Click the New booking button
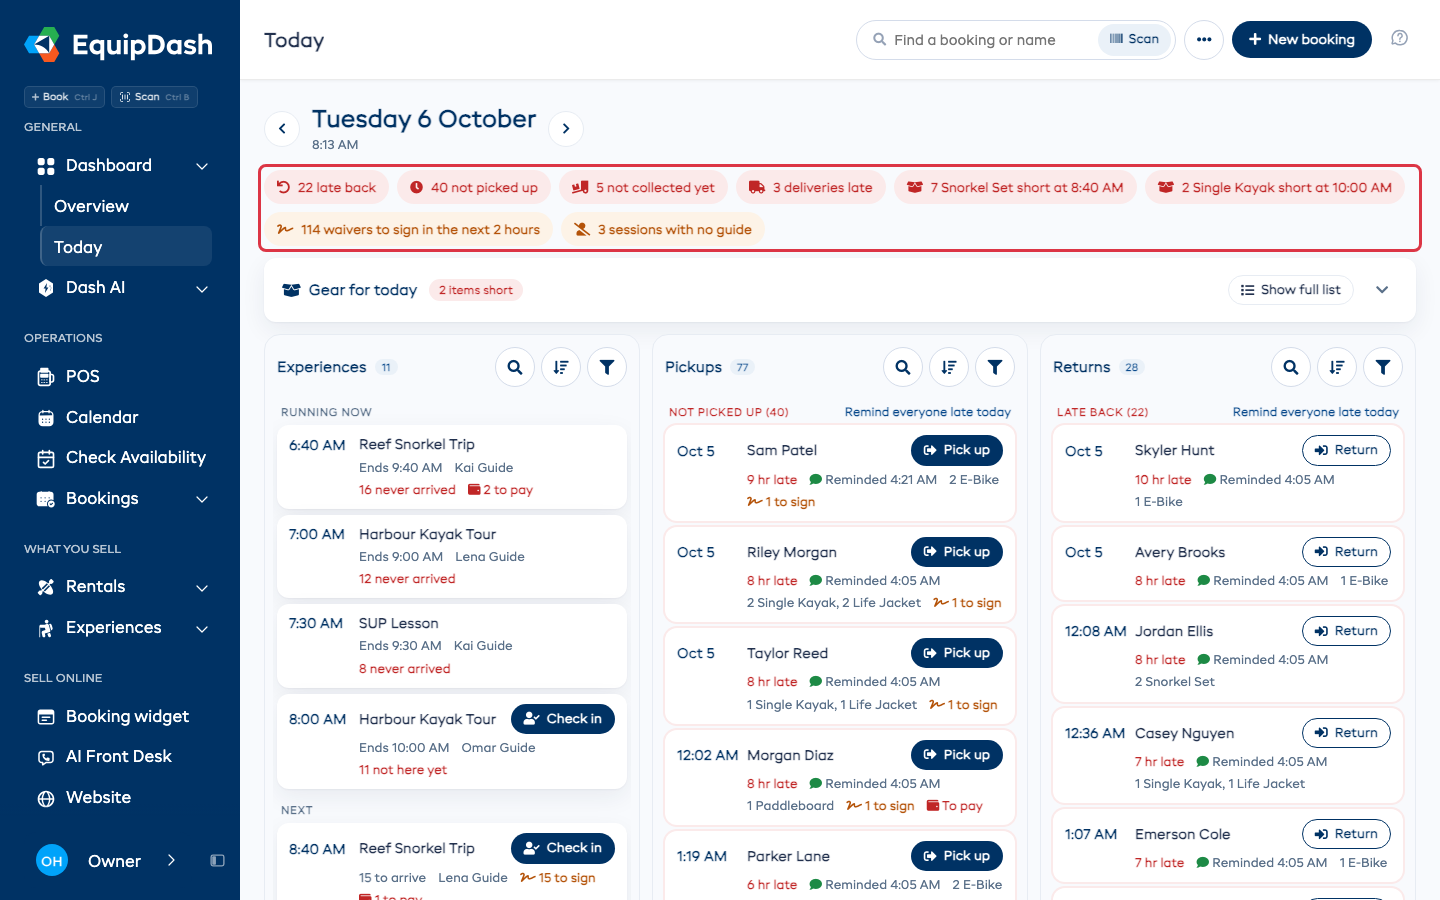Screen dimensions: 1440x900 [1301, 40]
